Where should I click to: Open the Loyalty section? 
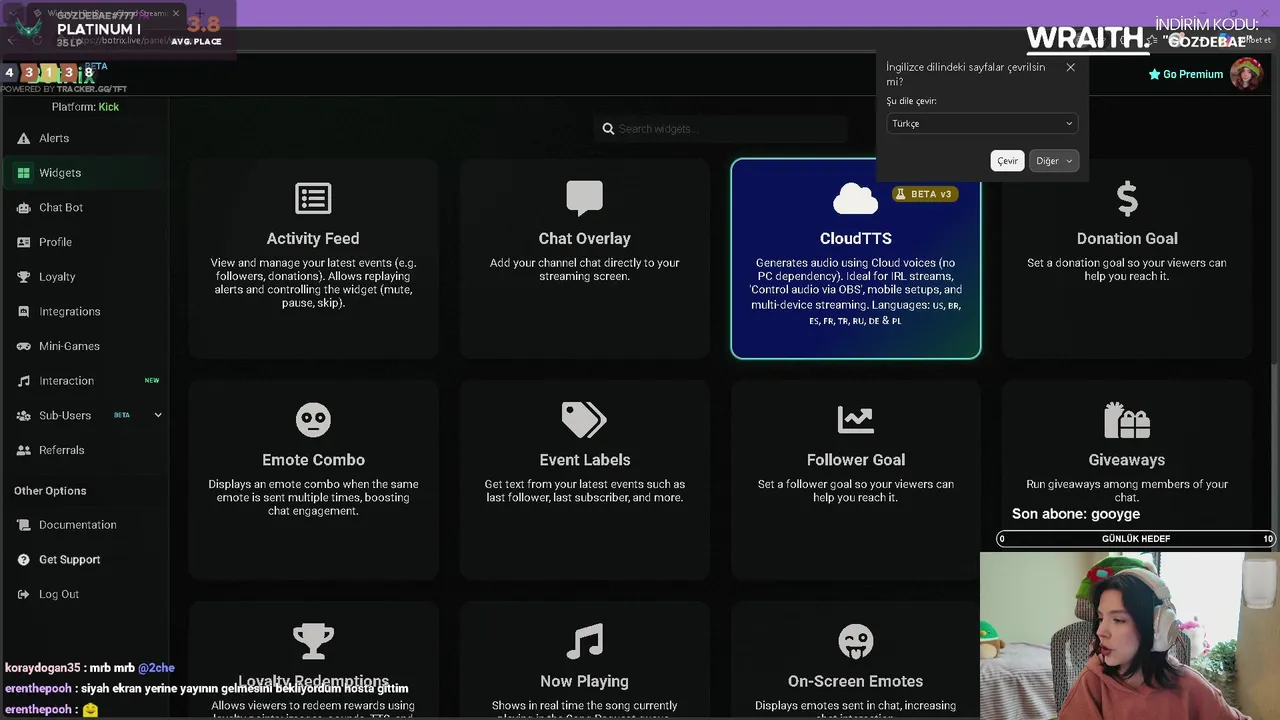point(85,277)
